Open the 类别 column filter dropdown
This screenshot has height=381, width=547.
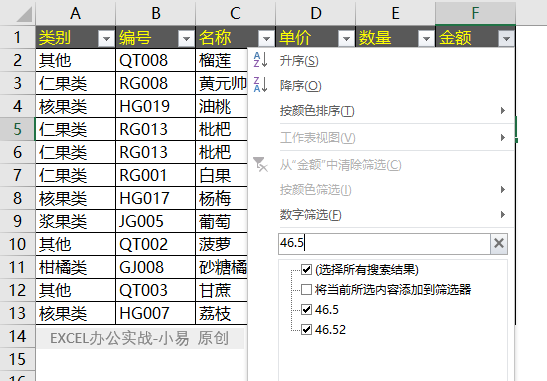(x=106, y=38)
